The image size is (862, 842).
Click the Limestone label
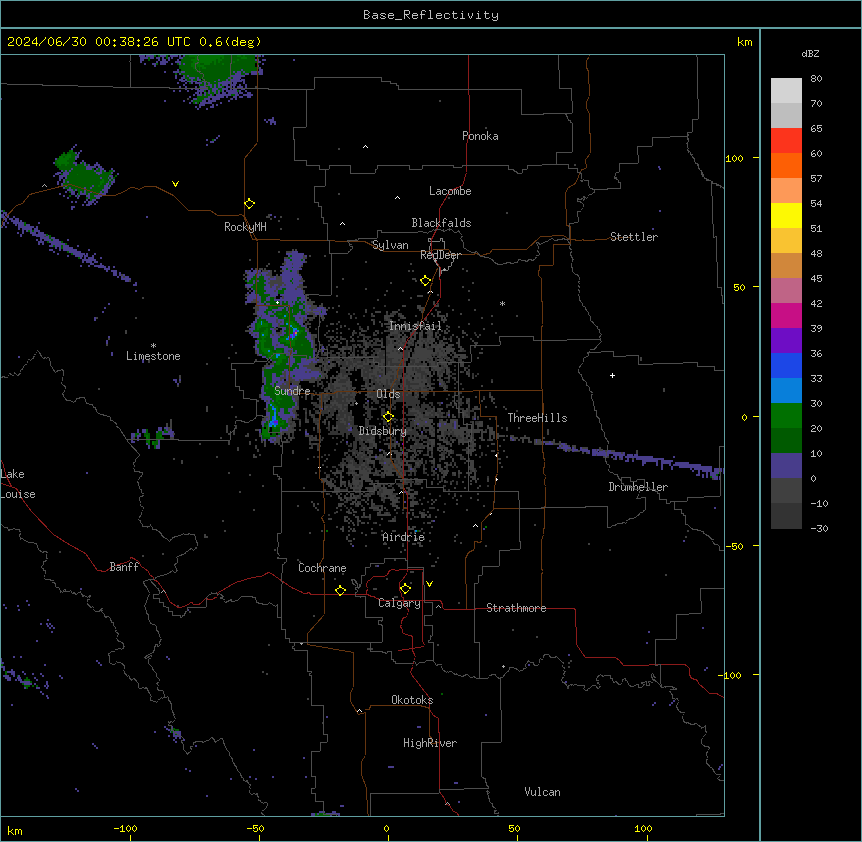(153, 356)
